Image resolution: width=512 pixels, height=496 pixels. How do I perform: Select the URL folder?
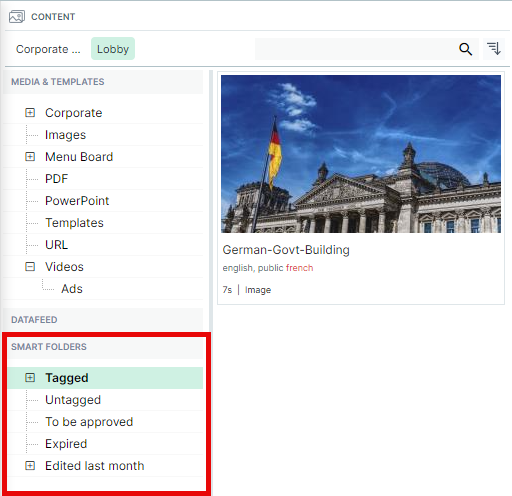(x=56, y=245)
